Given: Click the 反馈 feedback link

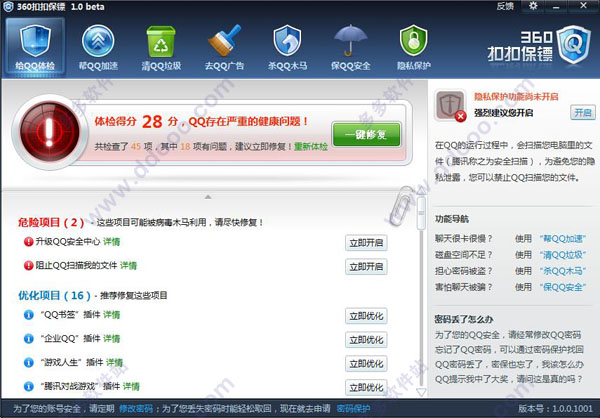Looking at the screenshot, I should [505, 6].
